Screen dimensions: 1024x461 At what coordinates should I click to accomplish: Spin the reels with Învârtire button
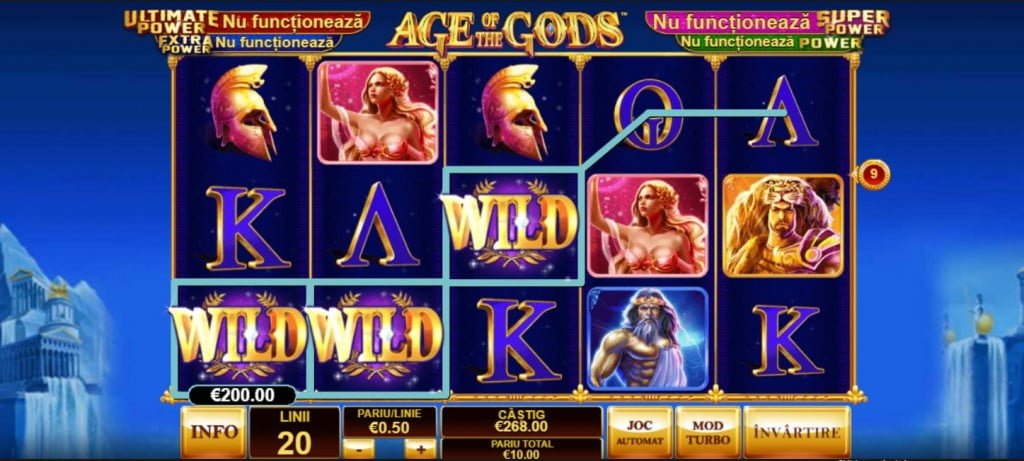click(797, 432)
